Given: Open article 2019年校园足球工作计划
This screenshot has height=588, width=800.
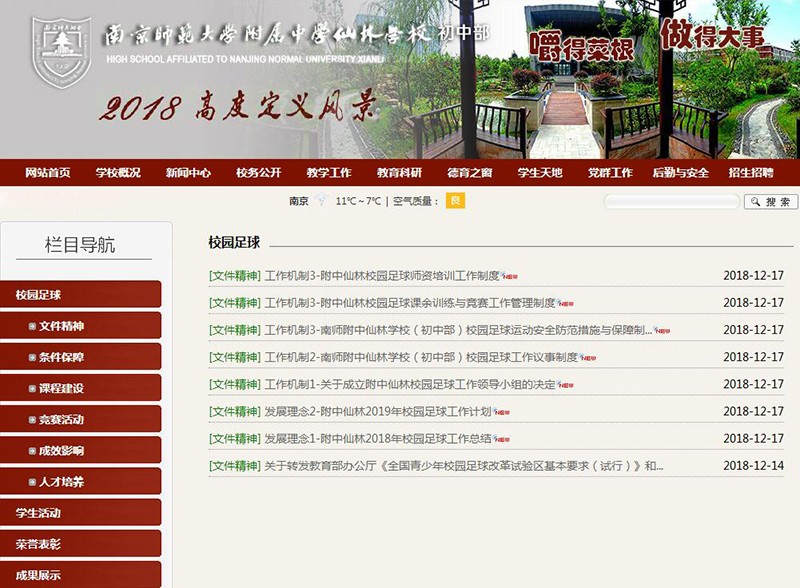Looking at the screenshot, I should tap(378, 411).
